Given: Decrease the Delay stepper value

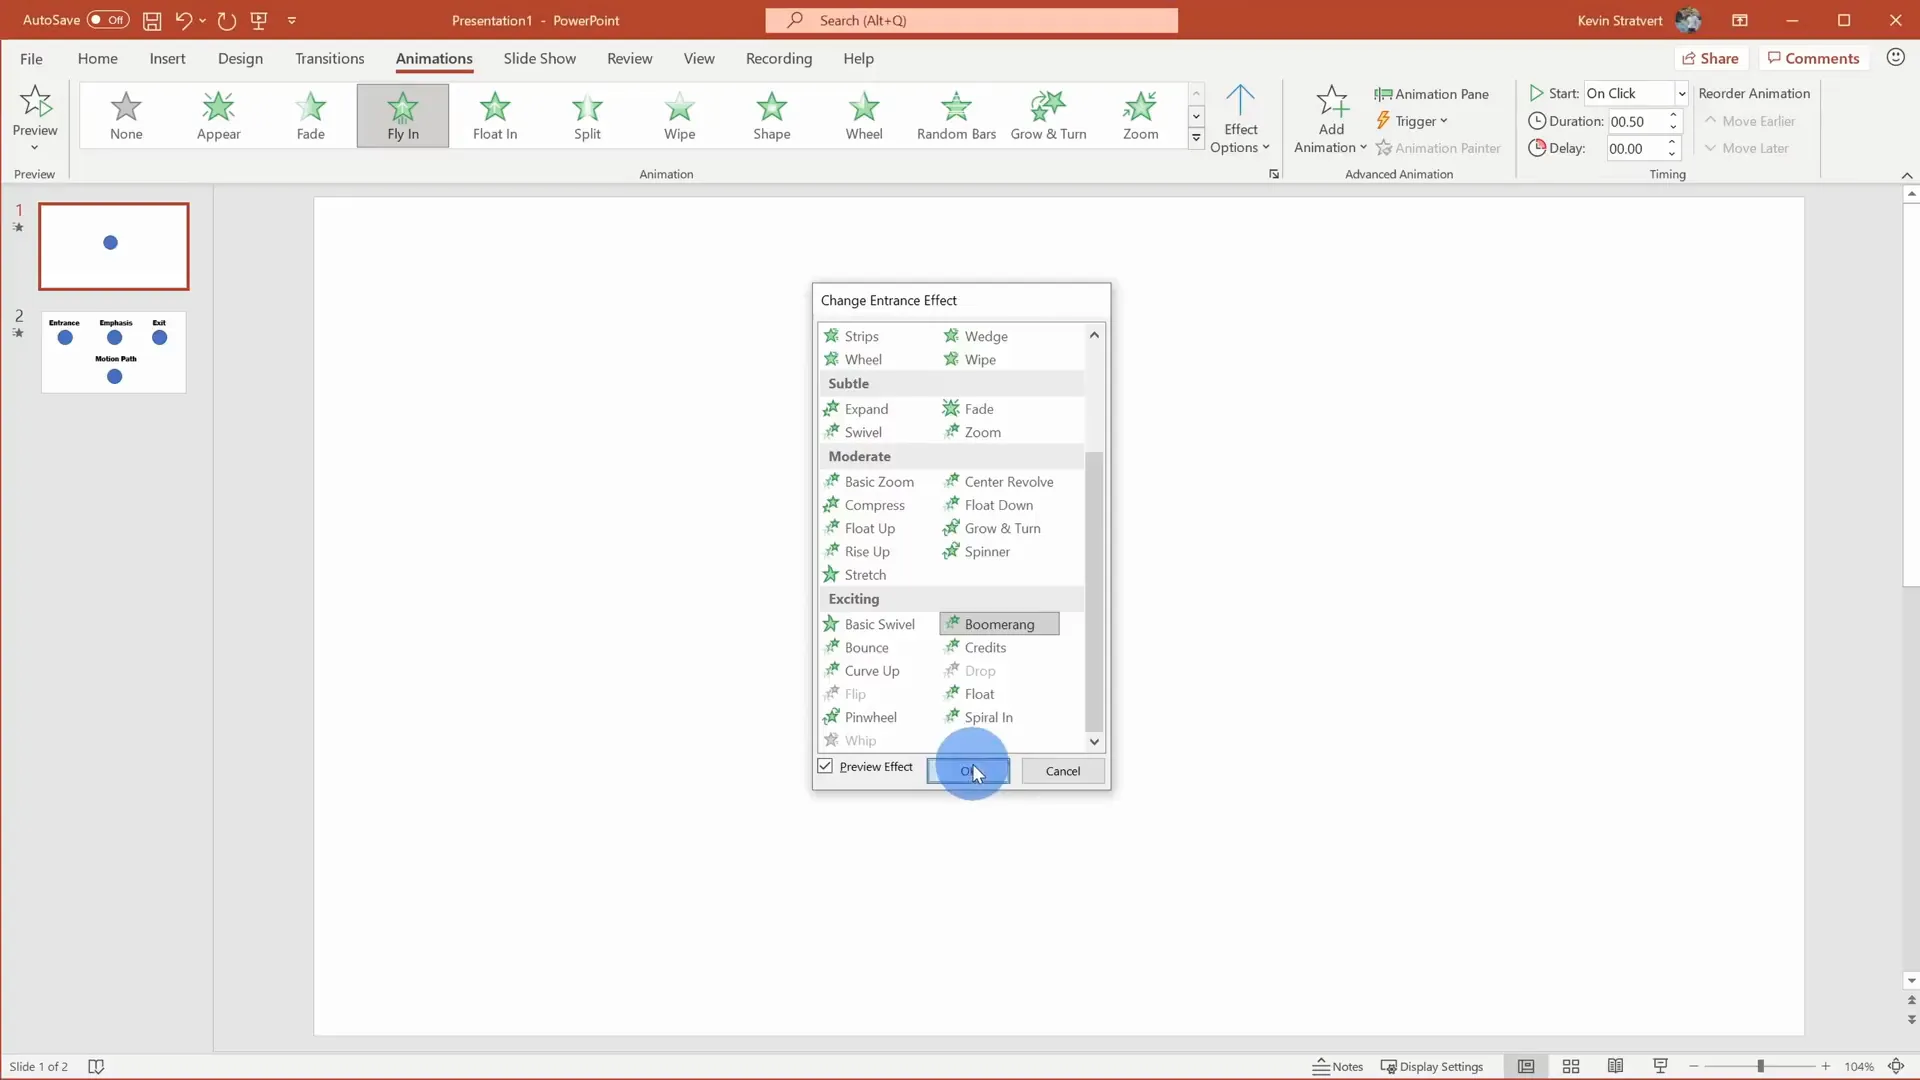Looking at the screenshot, I should point(1672,154).
